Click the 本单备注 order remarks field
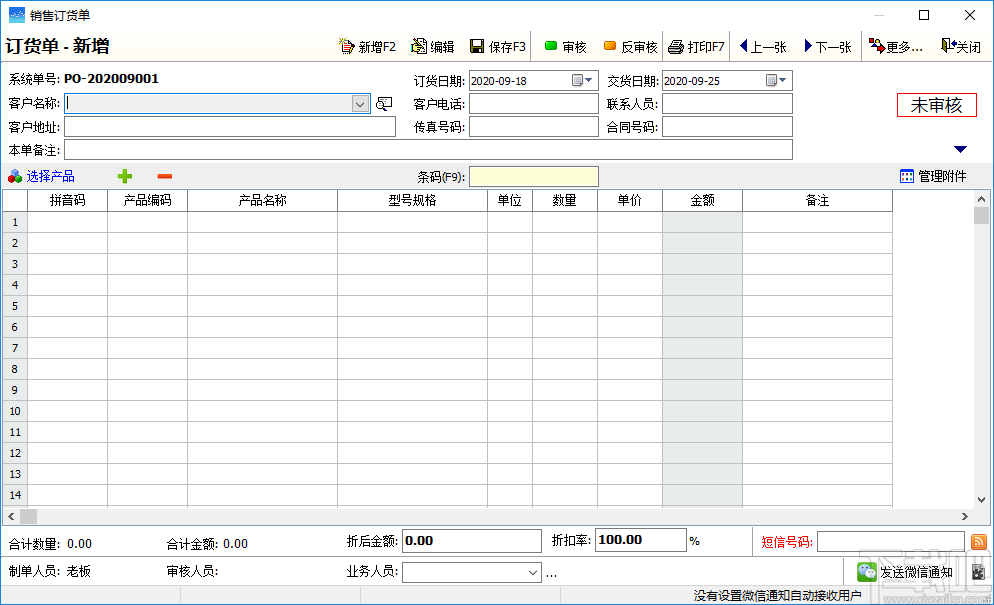The height and width of the screenshot is (605, 994). [x=428, y=150]
